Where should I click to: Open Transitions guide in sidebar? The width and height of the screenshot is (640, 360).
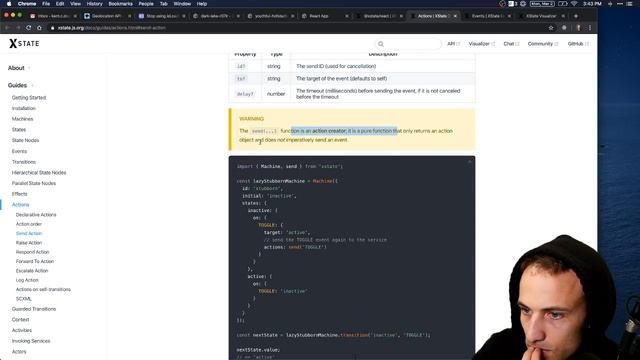[x=24, y=162]
